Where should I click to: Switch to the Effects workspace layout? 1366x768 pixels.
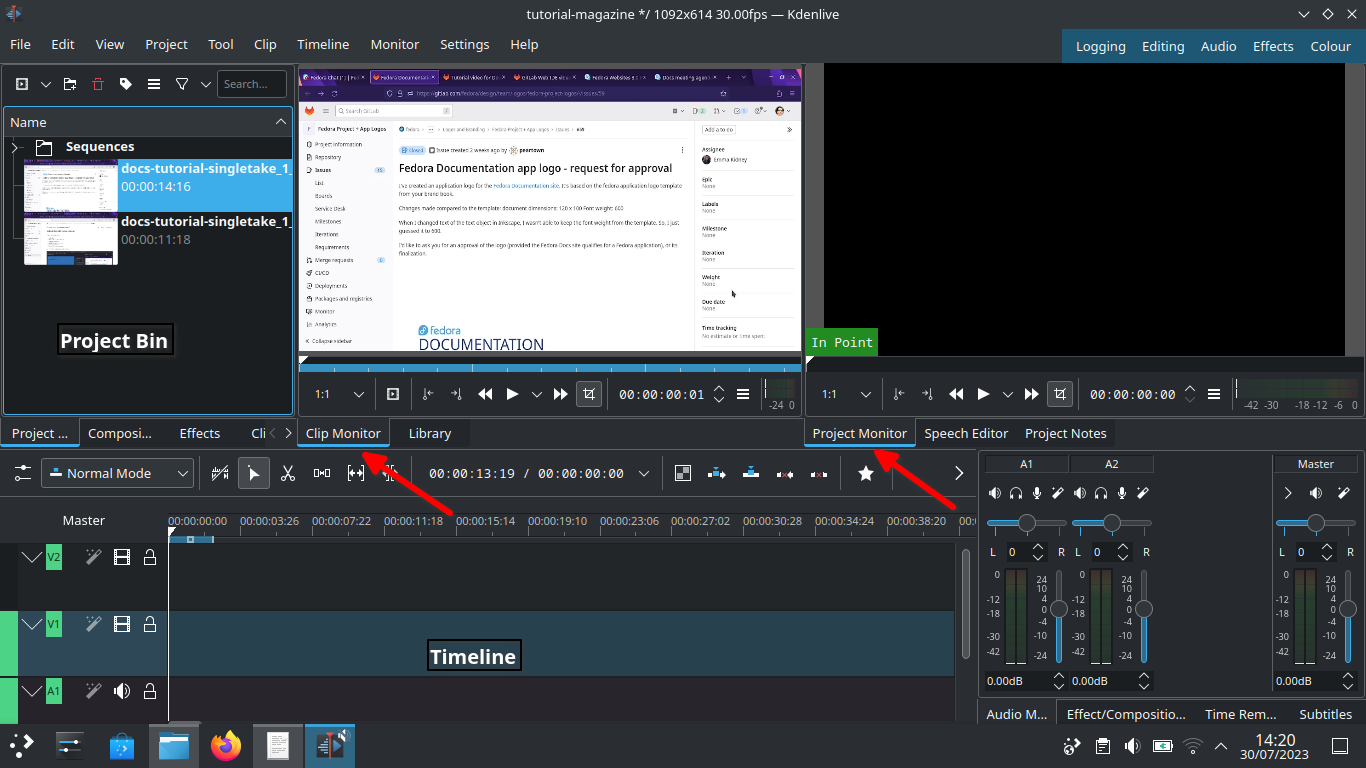point(1273,46)
